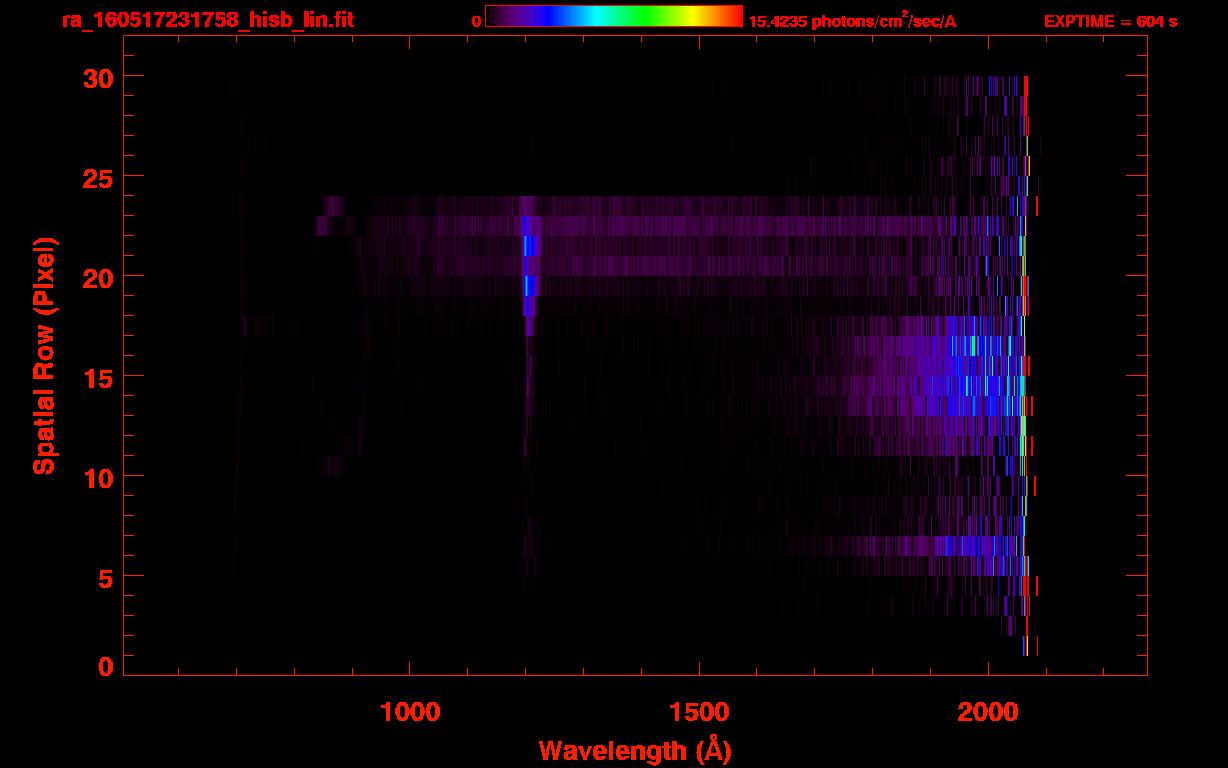The width and height of the screenshot is (1228, 768).
Task: Click the file name ra_160517231758_hisb_lin.fit
Action: (x=207, y=19)
